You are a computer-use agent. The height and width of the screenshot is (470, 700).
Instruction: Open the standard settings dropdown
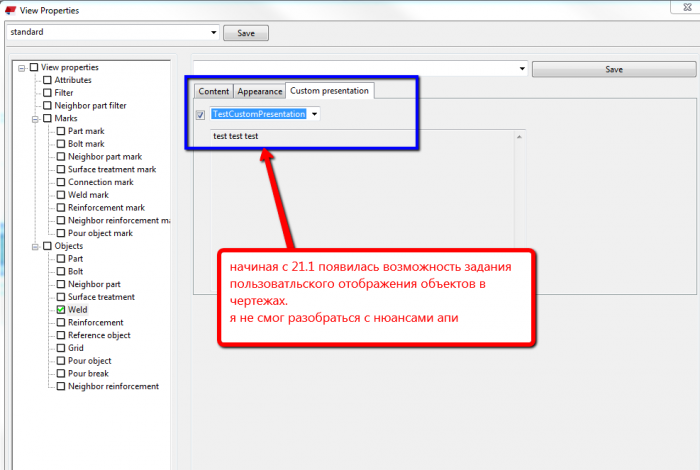click(x=213, y=32)
